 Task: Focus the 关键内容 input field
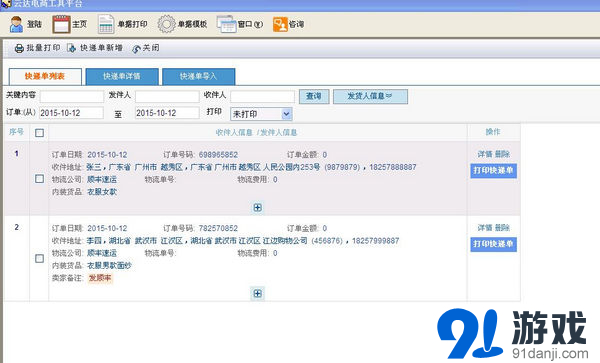[x=72, y=96]
